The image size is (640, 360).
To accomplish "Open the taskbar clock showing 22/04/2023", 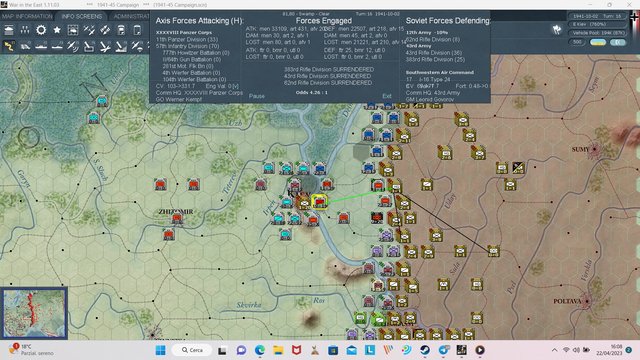I will (610, 350).
